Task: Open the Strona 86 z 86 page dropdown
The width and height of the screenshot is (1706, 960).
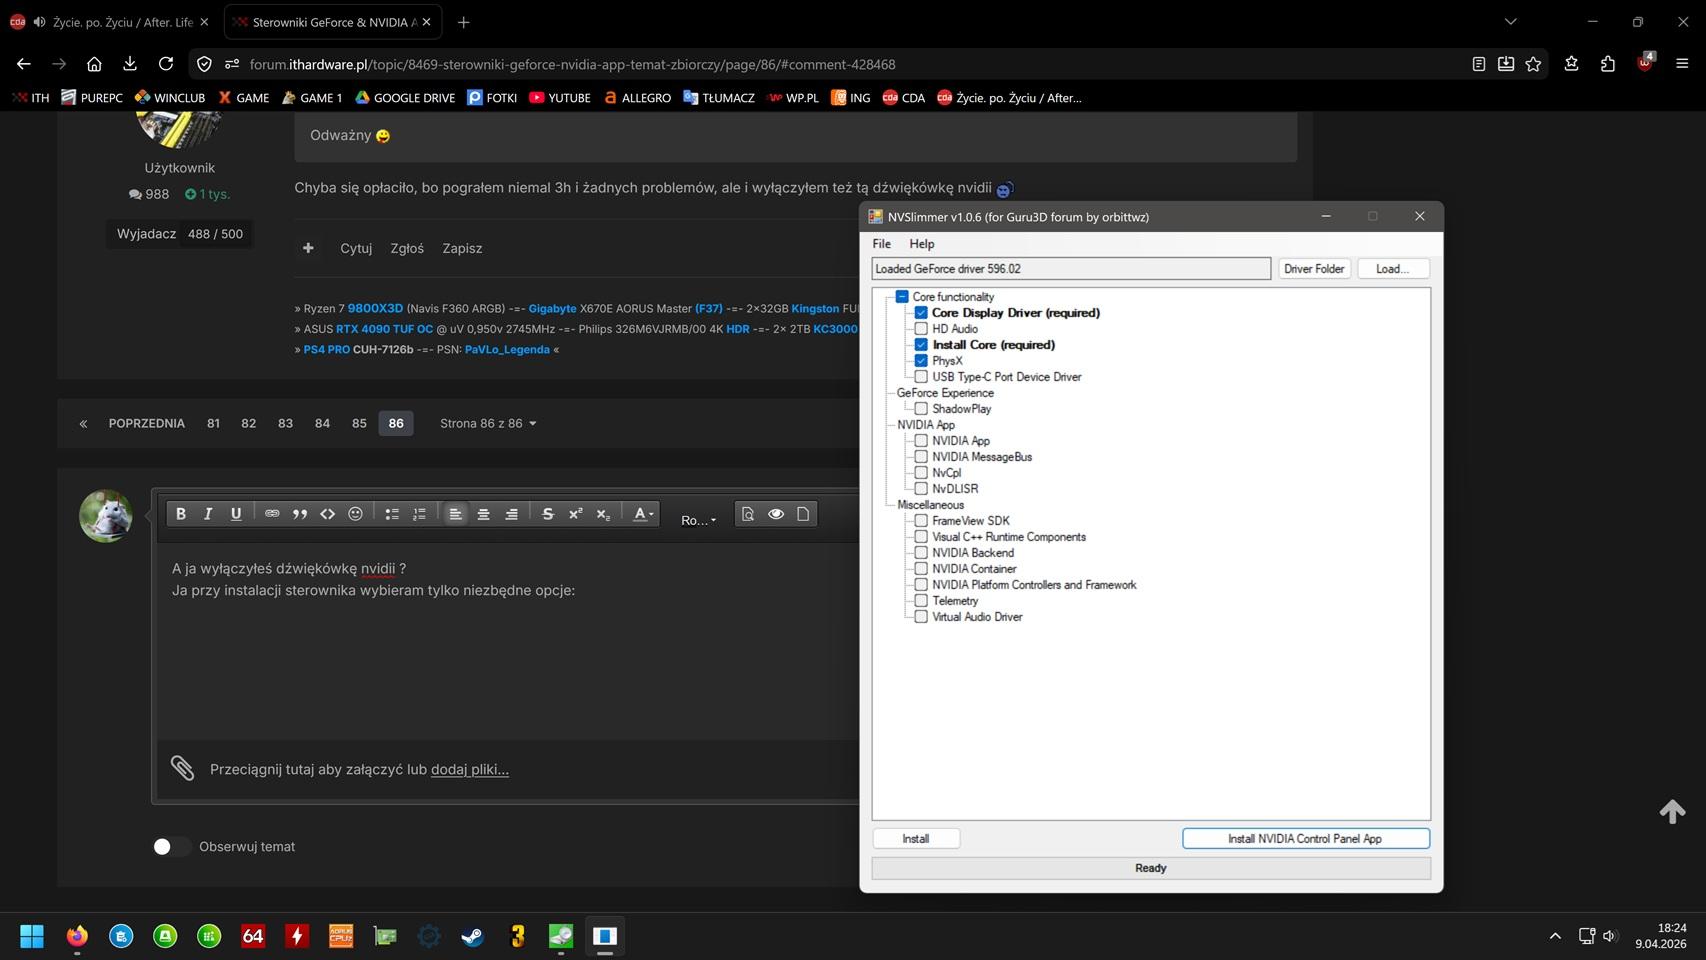Action: coord(488,424)
